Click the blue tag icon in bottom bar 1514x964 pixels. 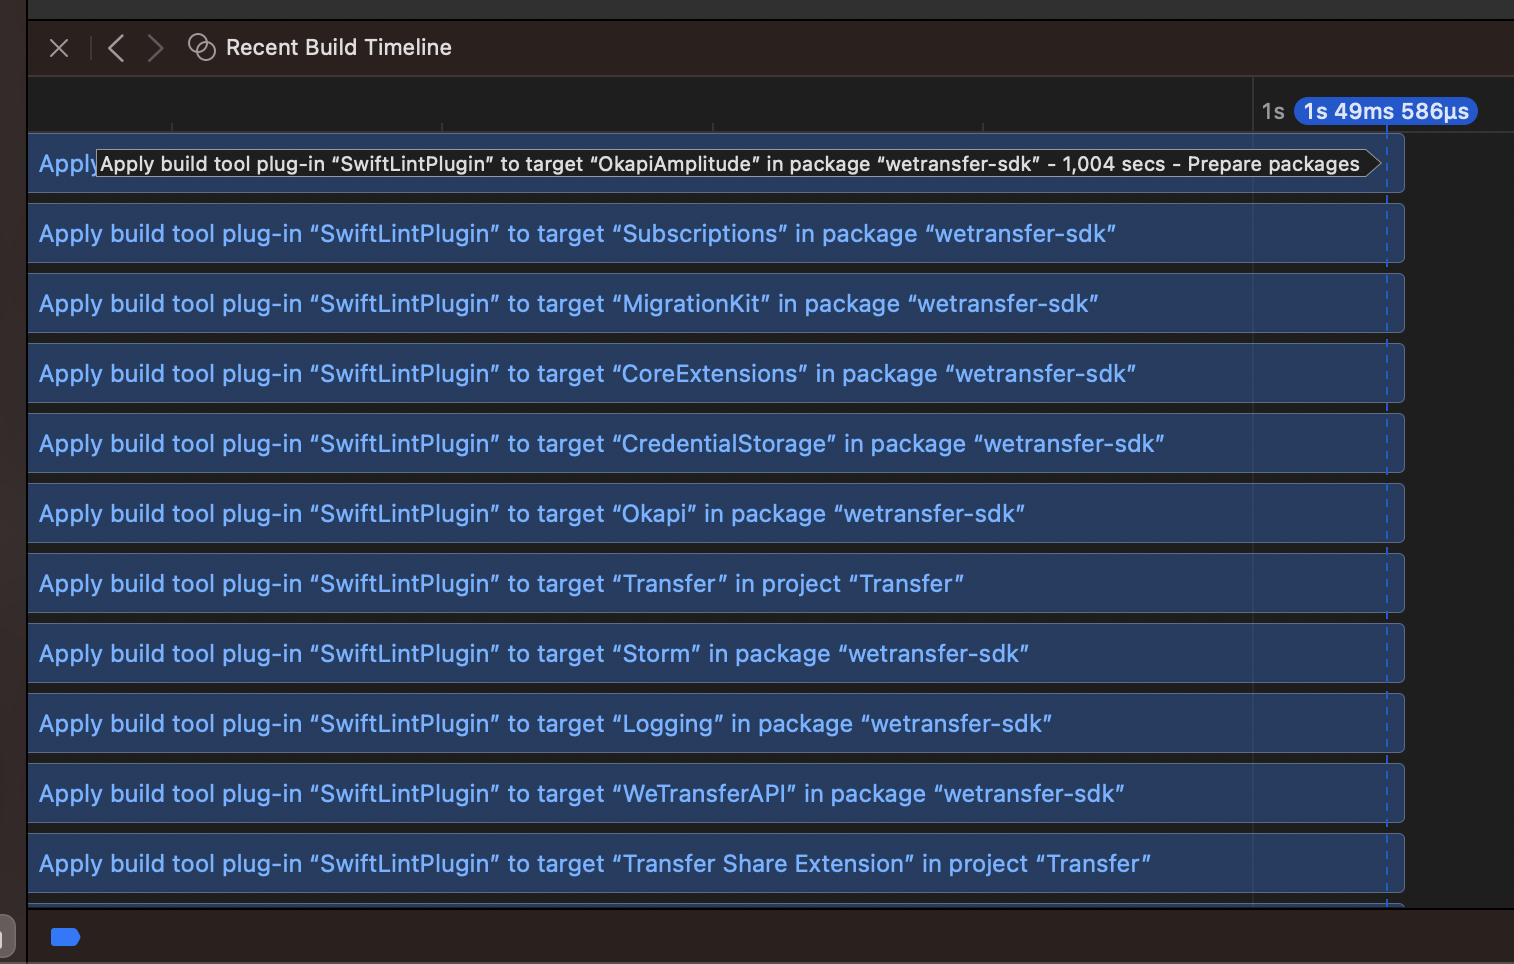click(x=65, y=937)
